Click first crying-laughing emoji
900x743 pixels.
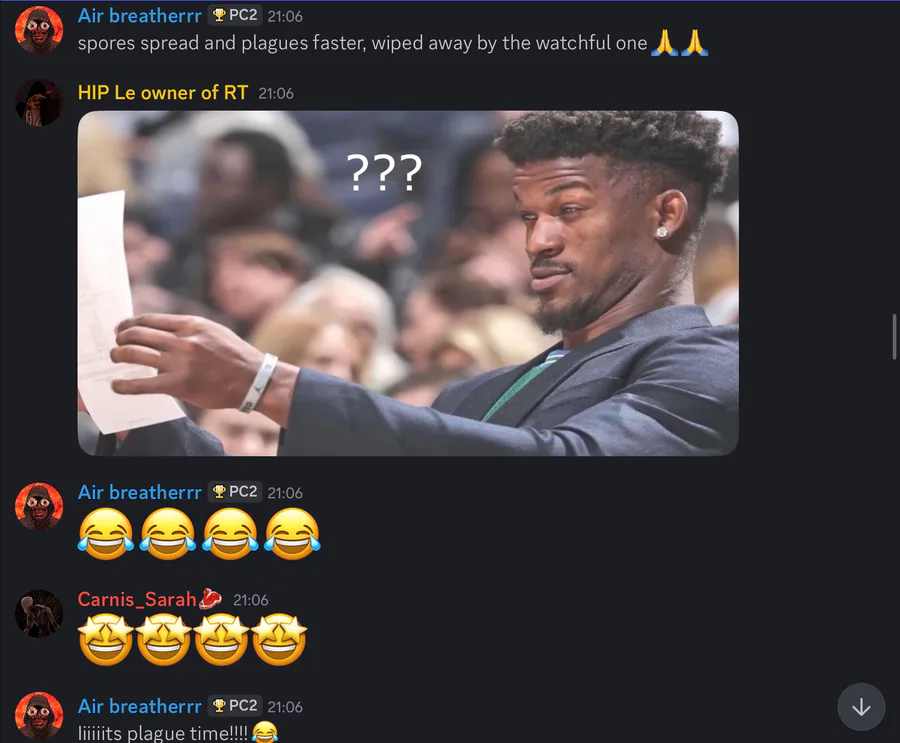point(106,533)
